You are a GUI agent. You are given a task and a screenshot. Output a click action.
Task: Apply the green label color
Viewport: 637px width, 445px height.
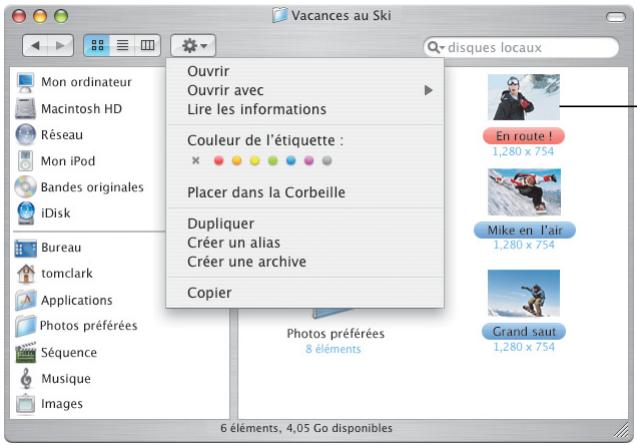(273, 161)
